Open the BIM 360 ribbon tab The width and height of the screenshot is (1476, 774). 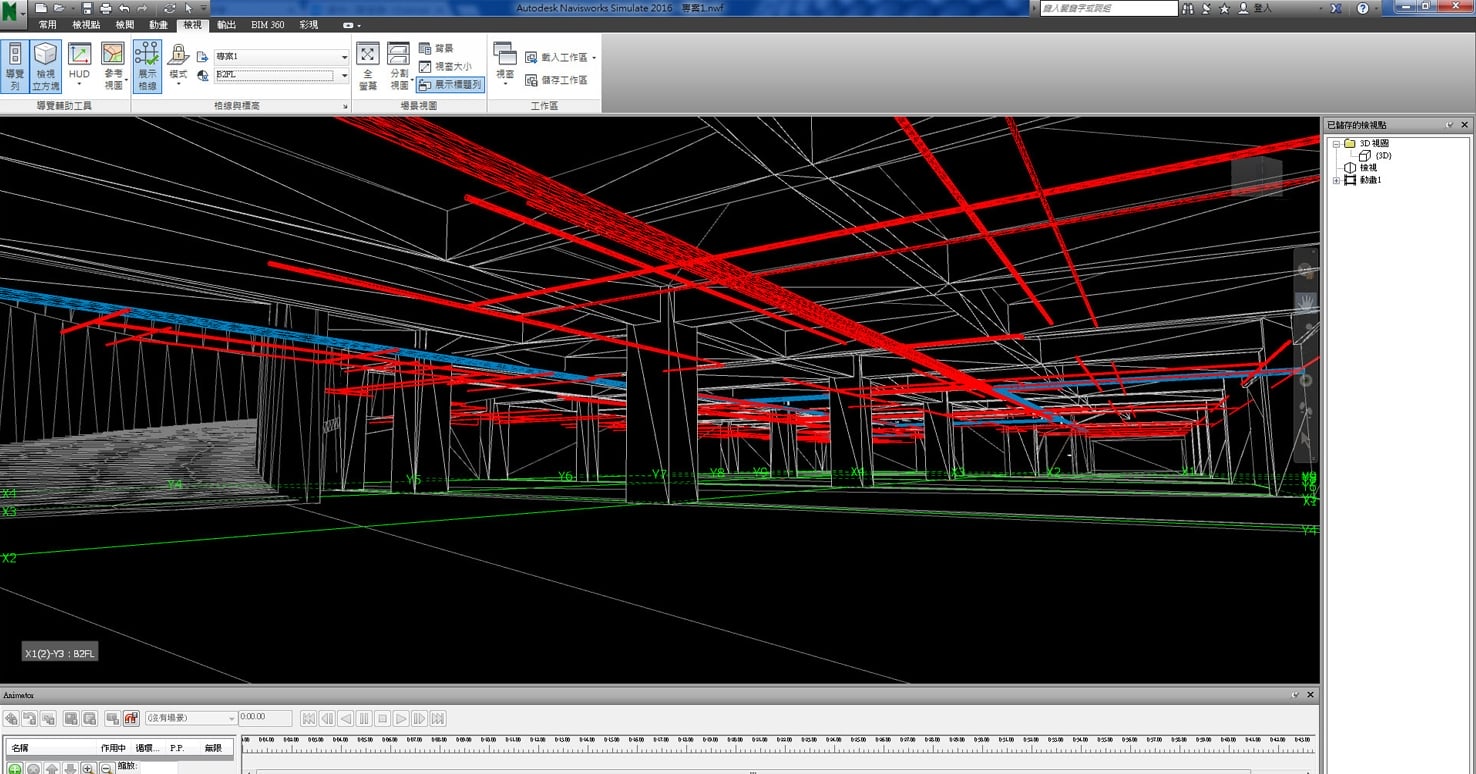click(x=267, y=24)
